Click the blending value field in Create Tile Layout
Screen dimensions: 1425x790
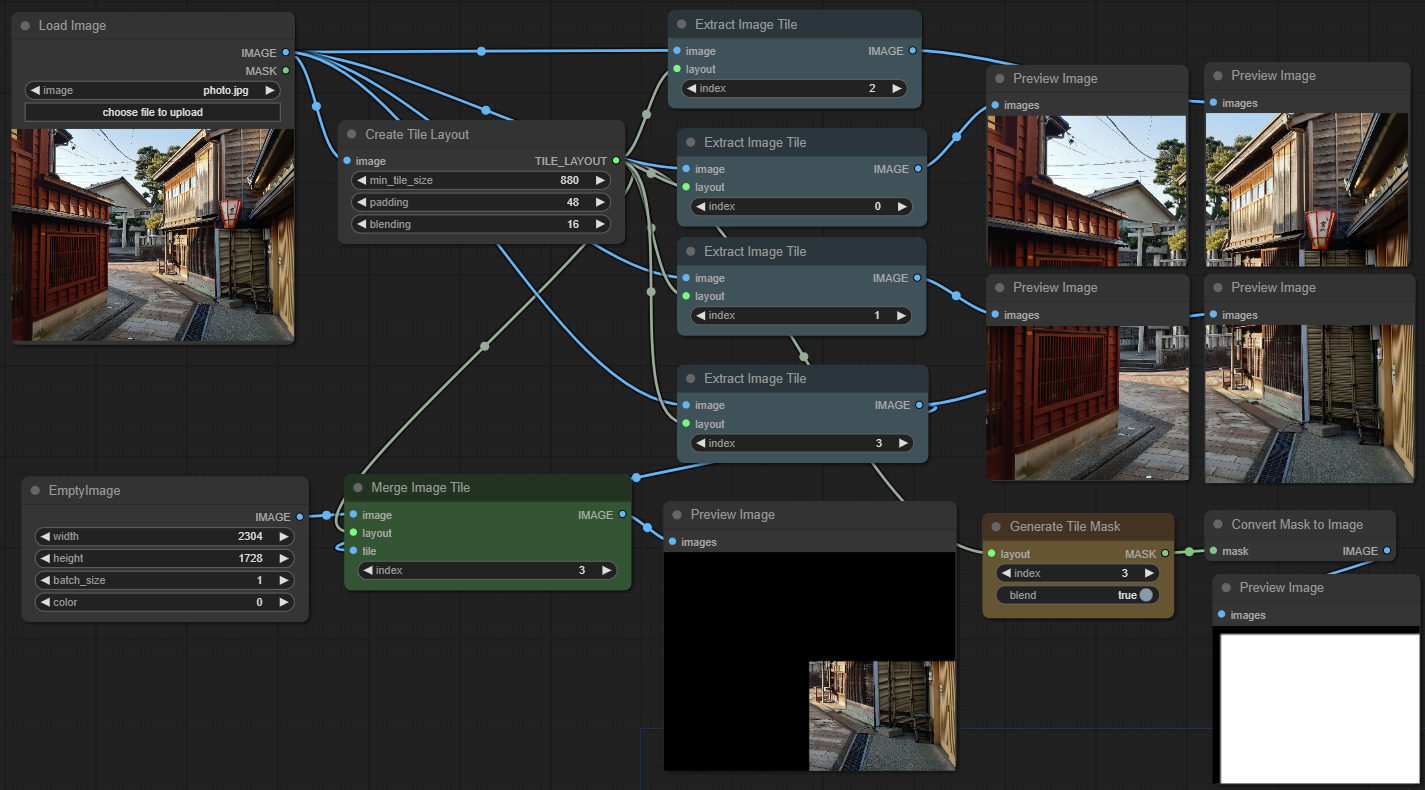pyautogui.click(x=480, y=224)
